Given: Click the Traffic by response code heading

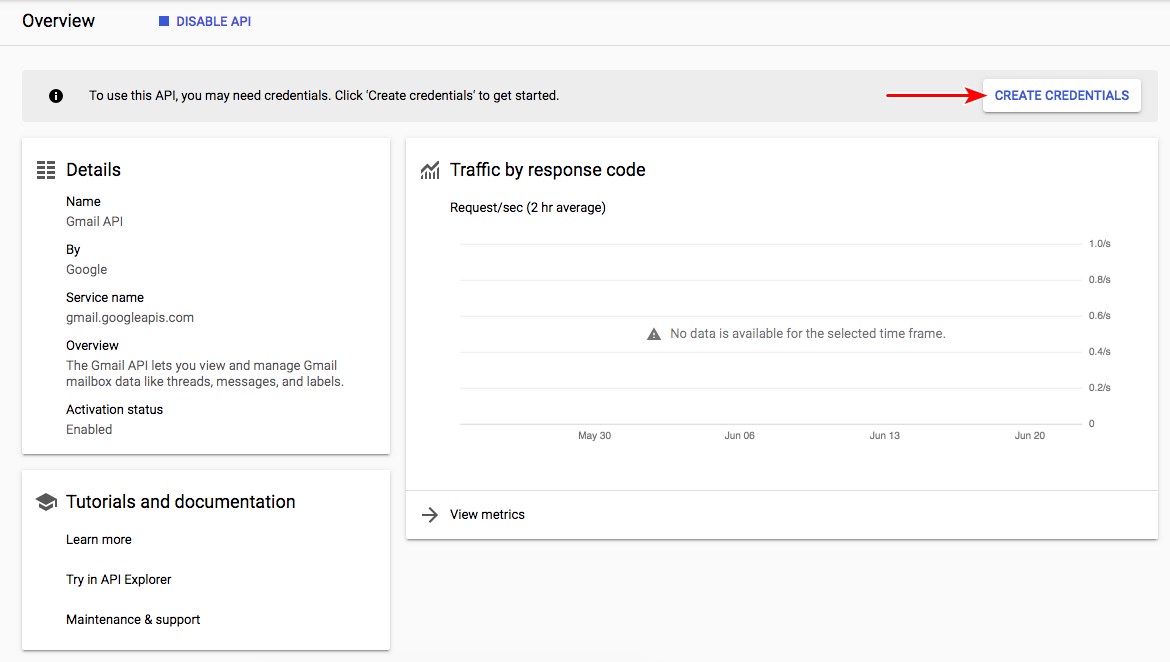Looking at the screenshot, I should [548, 170].
